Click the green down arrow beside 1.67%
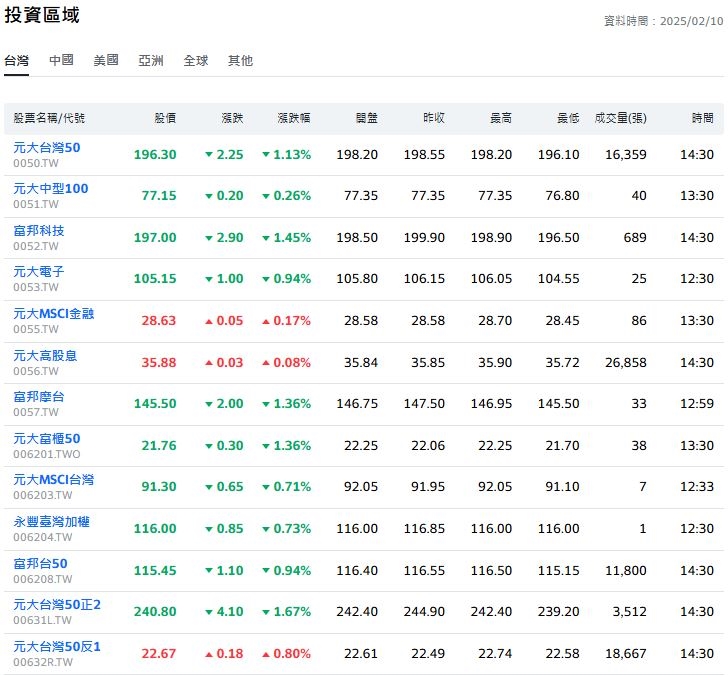Screen dimensions: 728x676 tap(266, 612)
